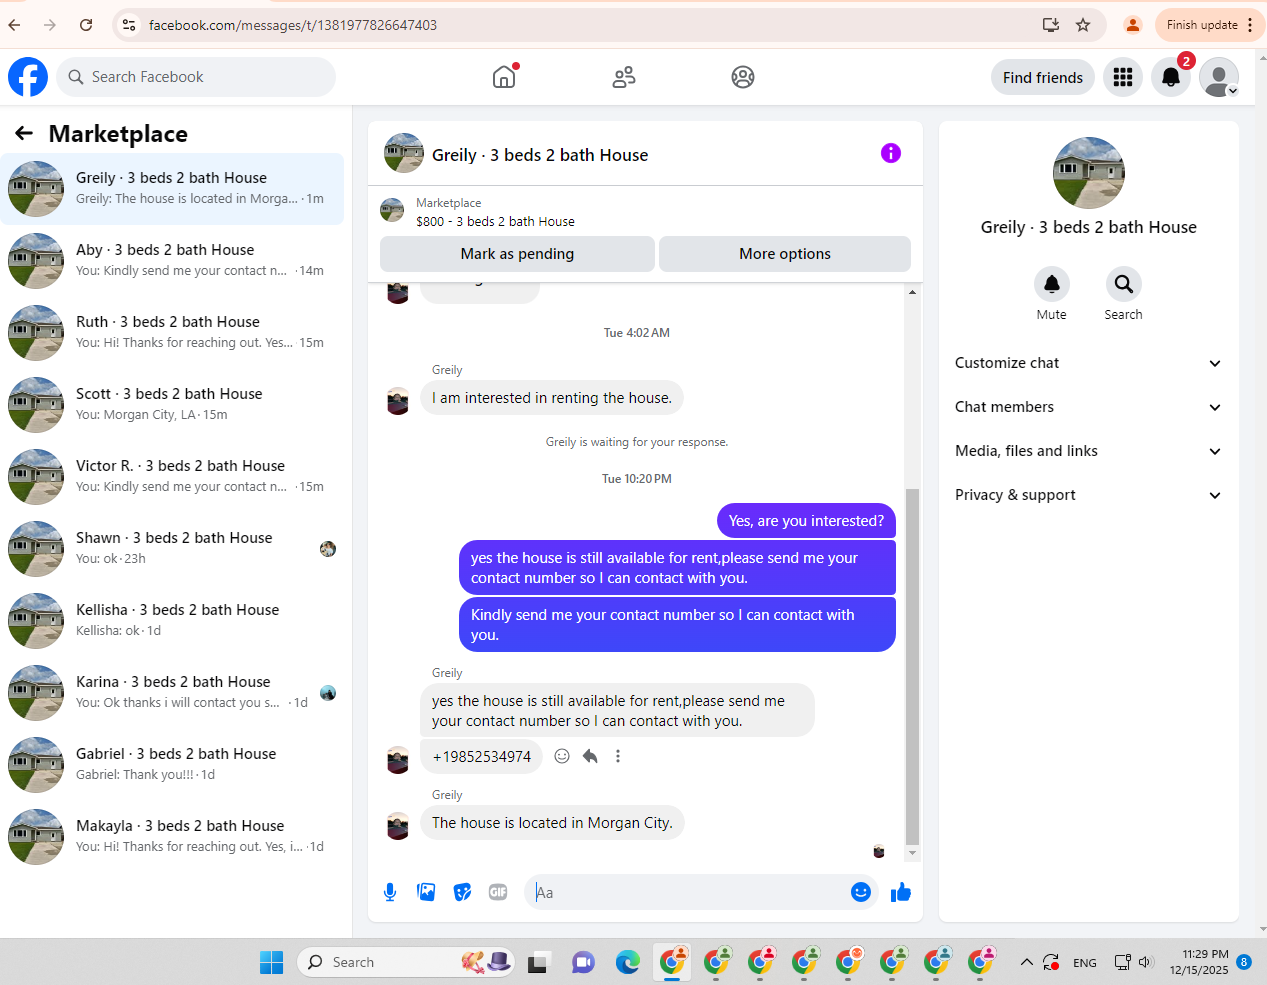Screen dimensions: 1267x985
Task: Click message "I am interested in renting the house."
Action: pyautogui.click(x=552, y=397)
